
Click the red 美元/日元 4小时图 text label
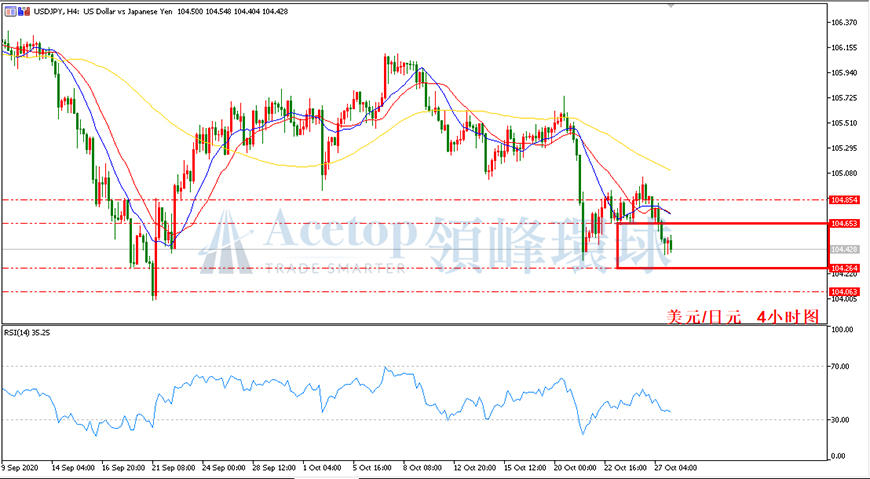pyautogui.click(x=742, y=317)
